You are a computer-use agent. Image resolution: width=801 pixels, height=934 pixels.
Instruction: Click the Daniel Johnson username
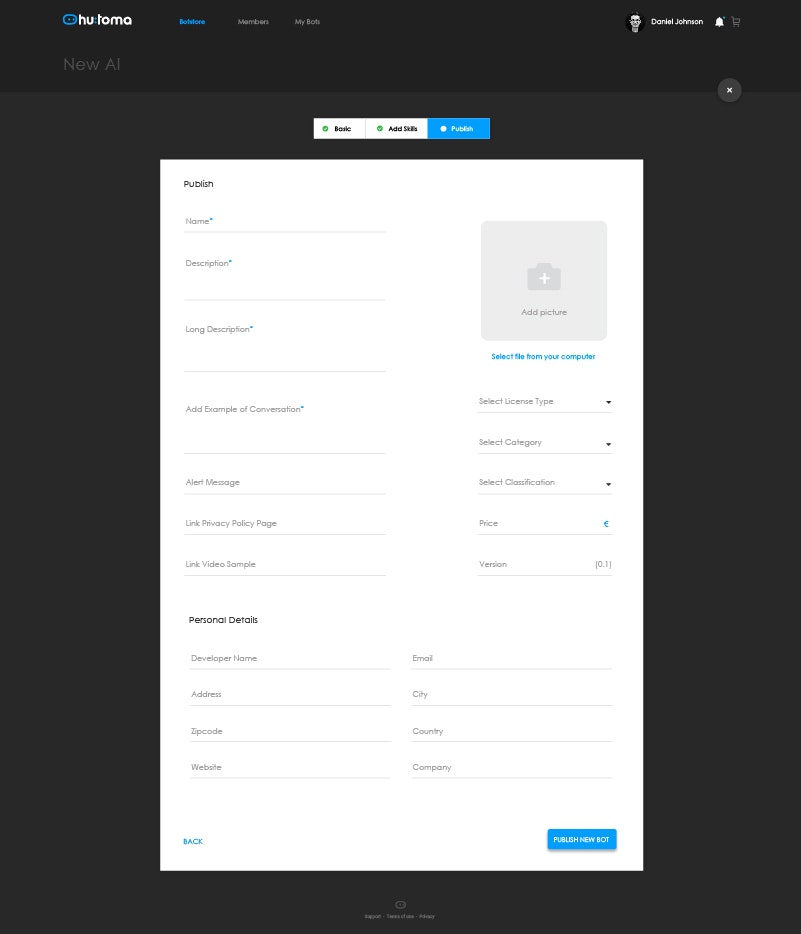coord(677,21)
